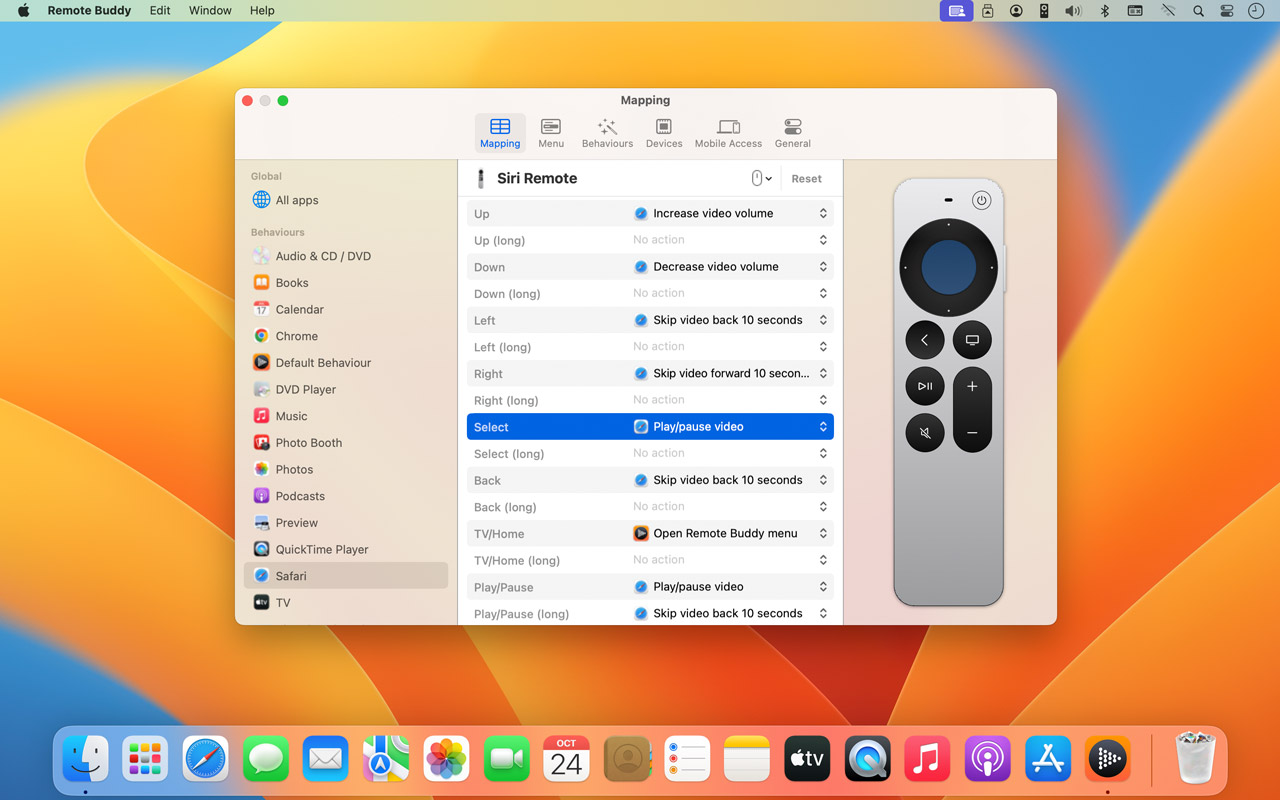Open the General preferences pane
The height and width of the screenshot is (800, 1280).
[792, 132]
